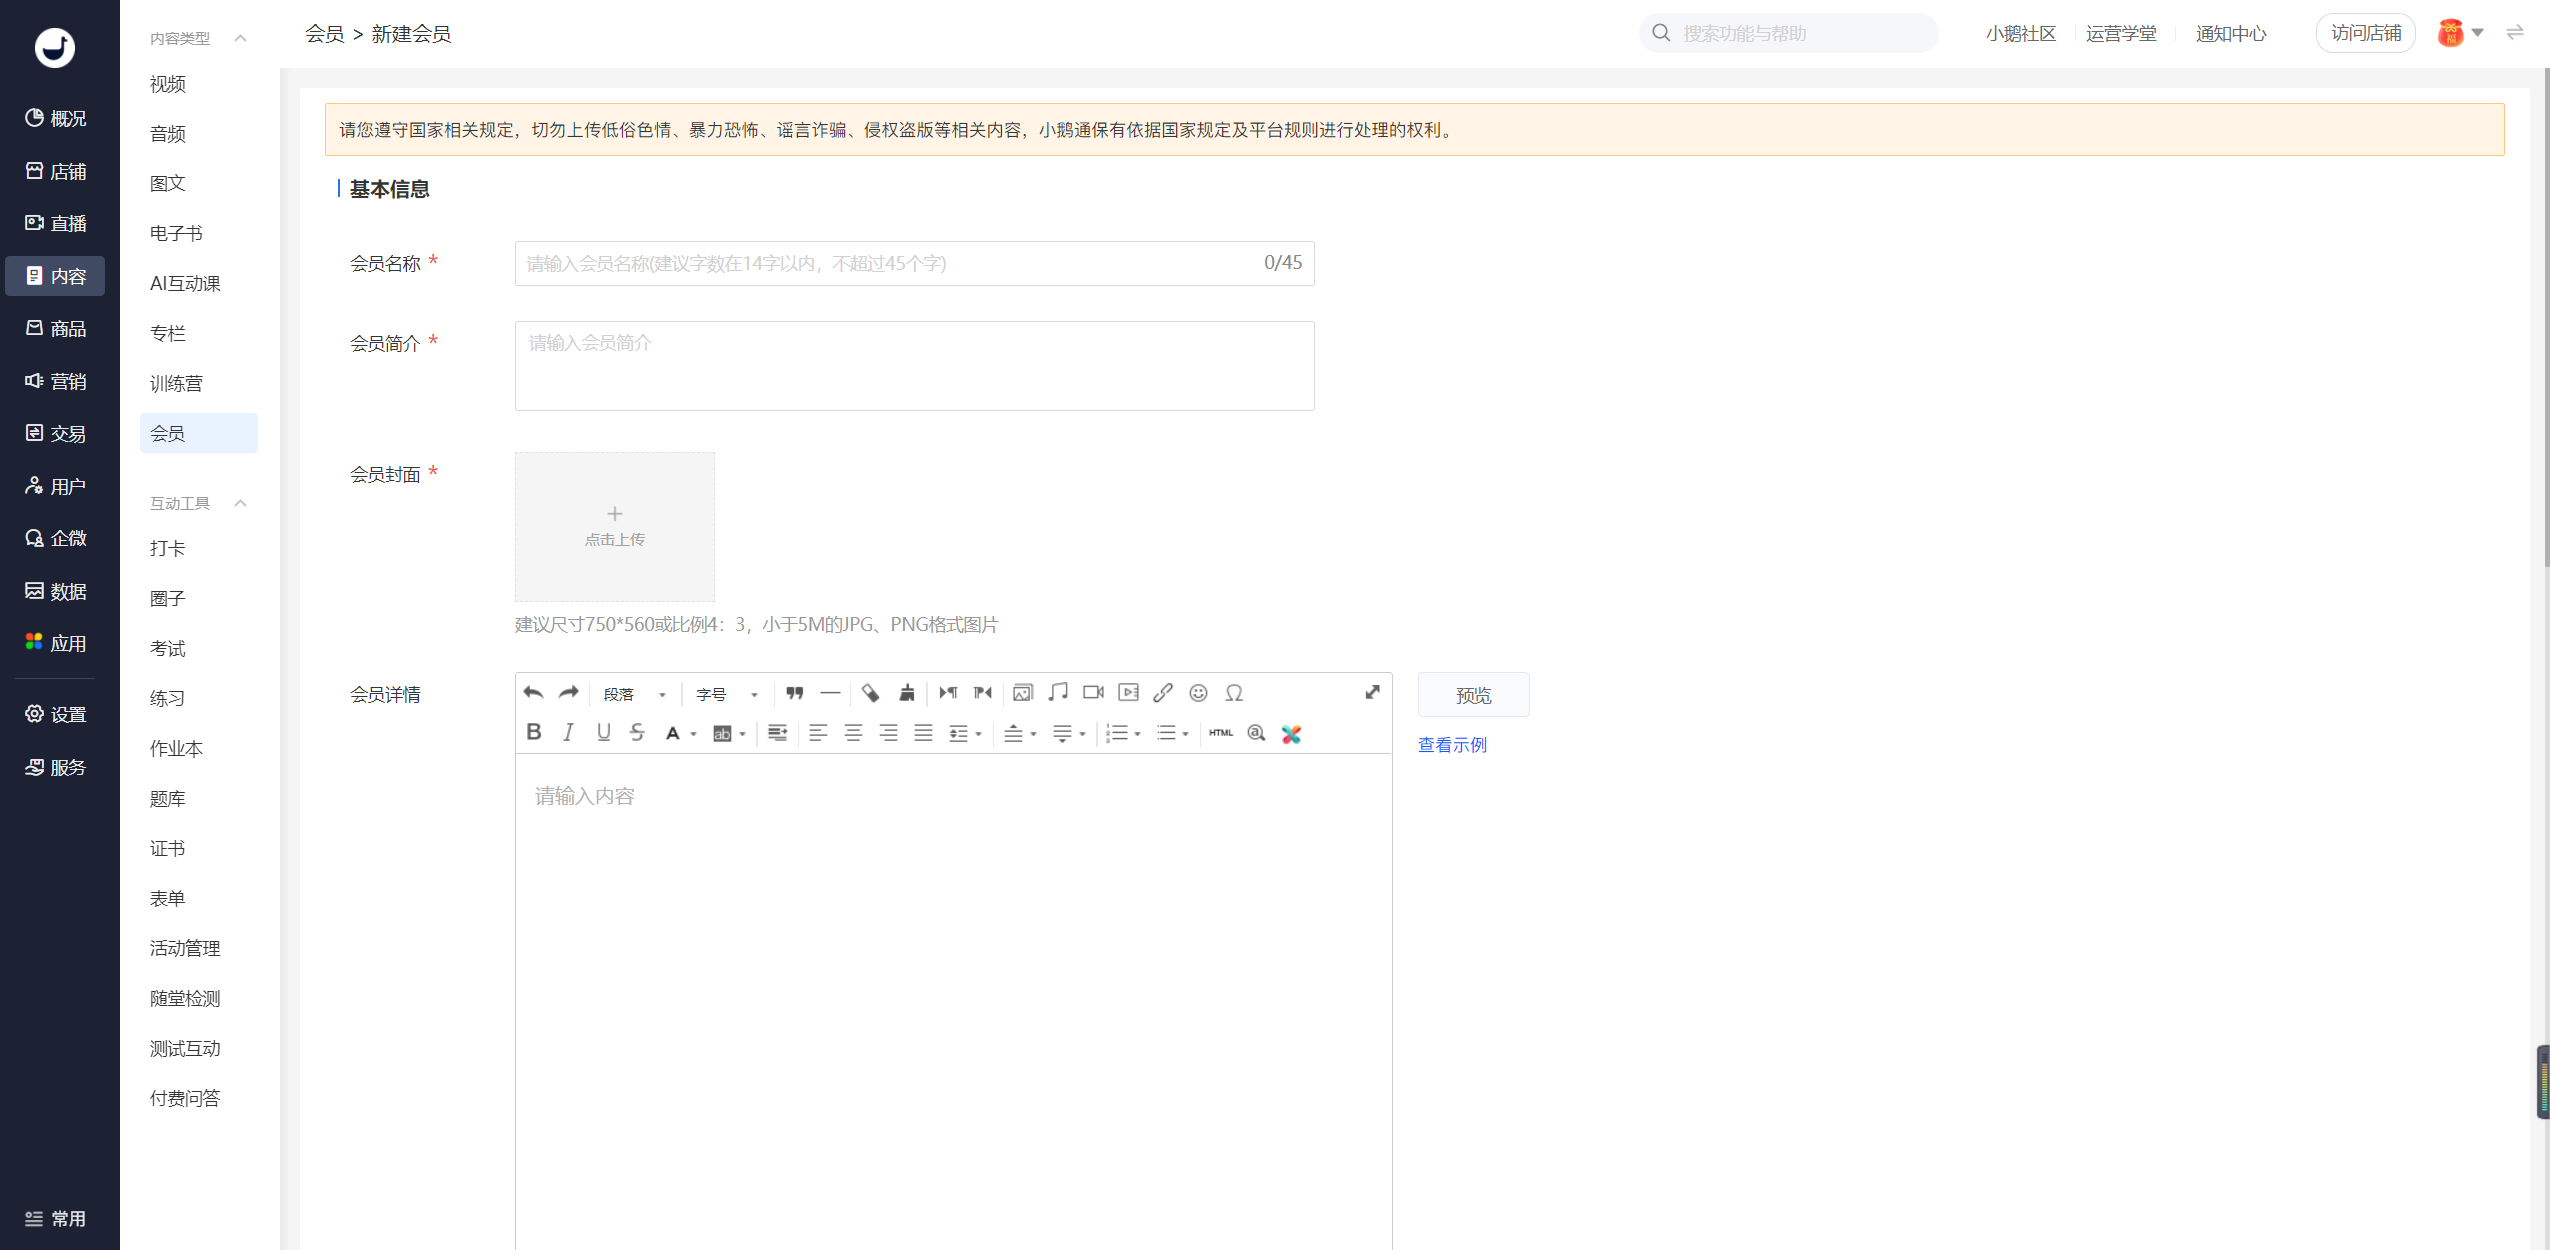Open emoji smiley picker
Screen dimensions: 2550x1250
coord(1199,693)
